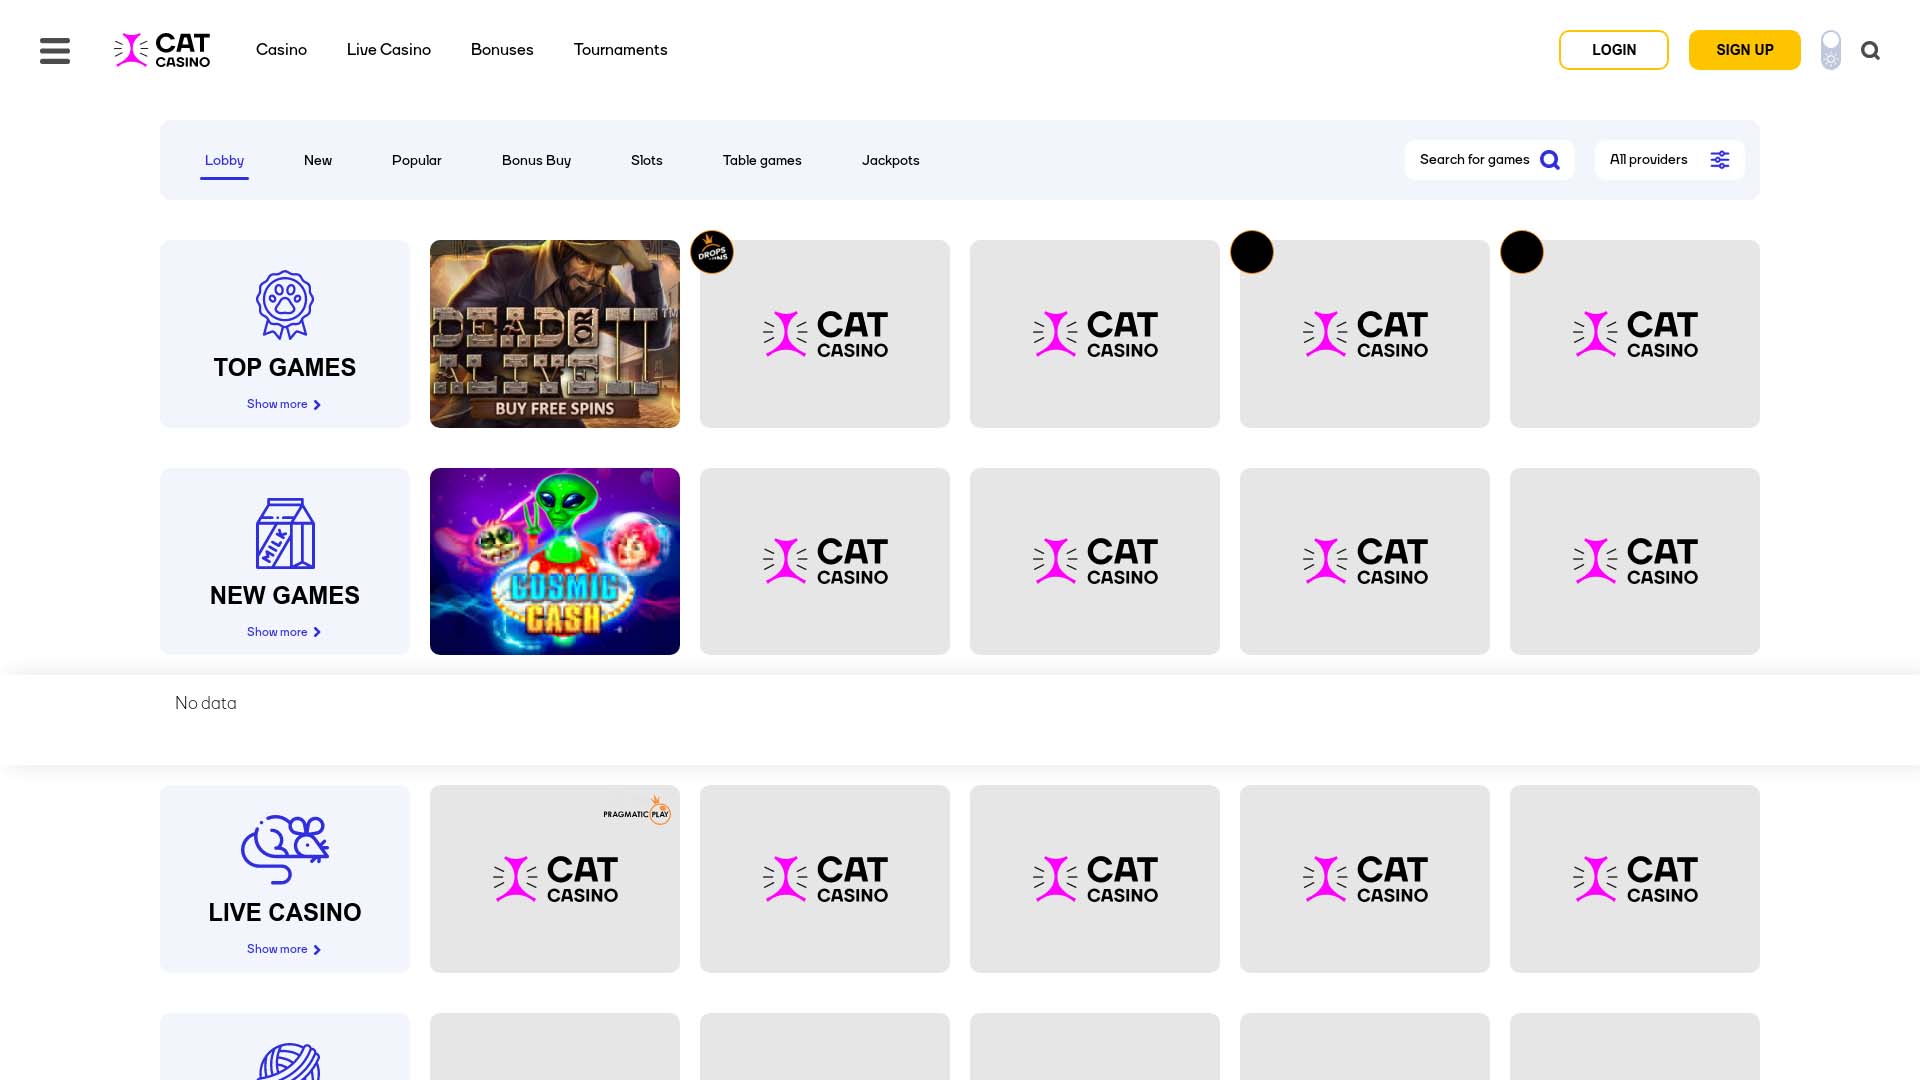Expand Top Games with Show more
The image size is (1920, 1080).
284,404
